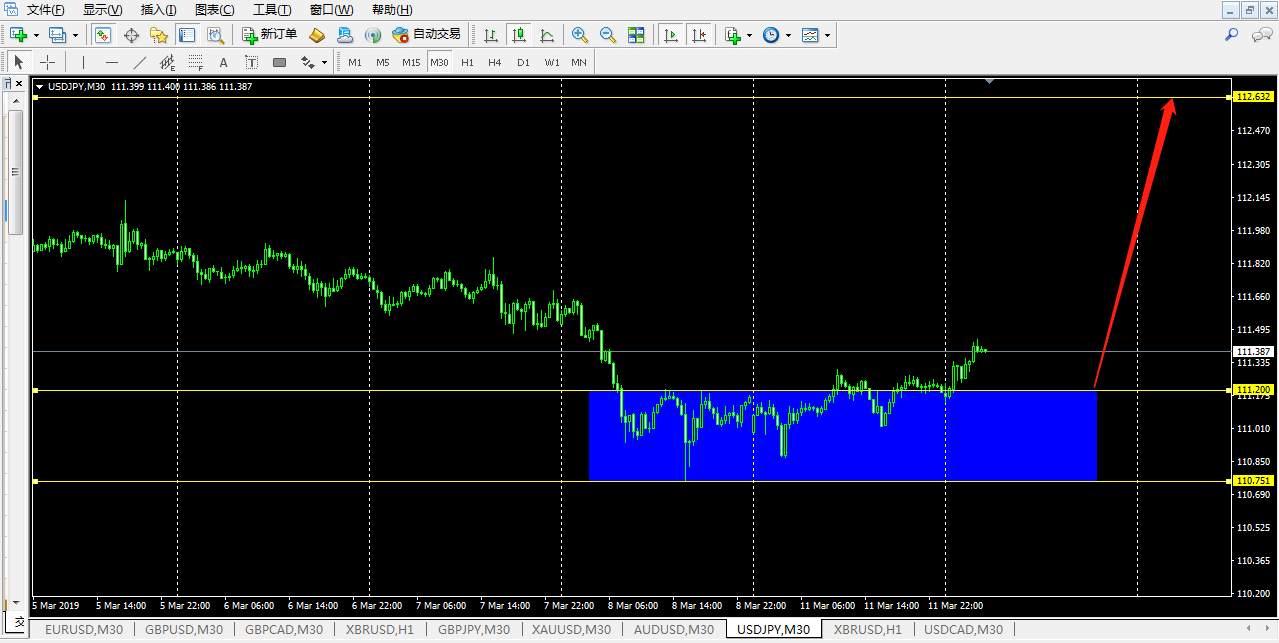
Task: Open the 显示(V) menu
Action: [x=103, y=10]
